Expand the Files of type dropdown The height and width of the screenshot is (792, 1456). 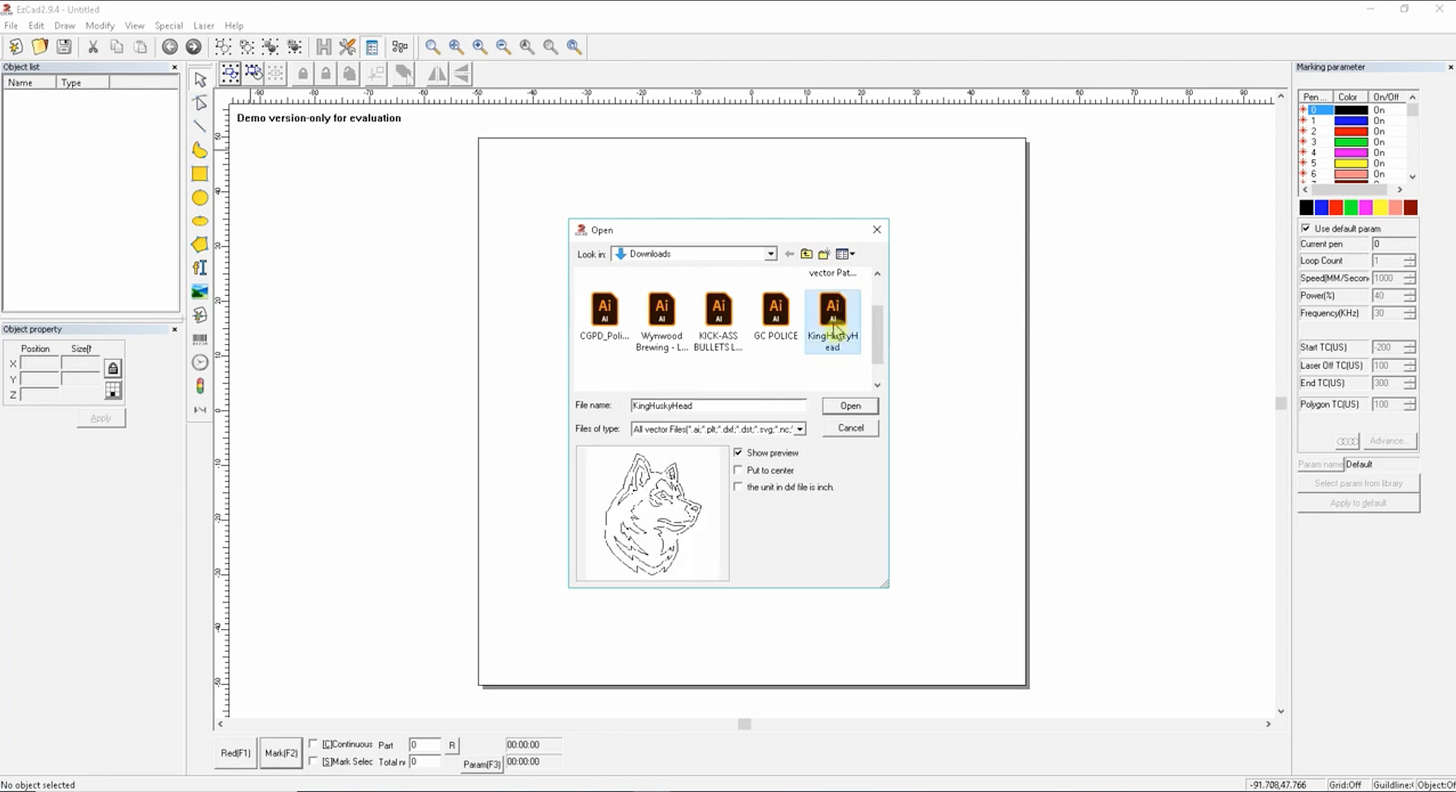click(x=800, y=428)
